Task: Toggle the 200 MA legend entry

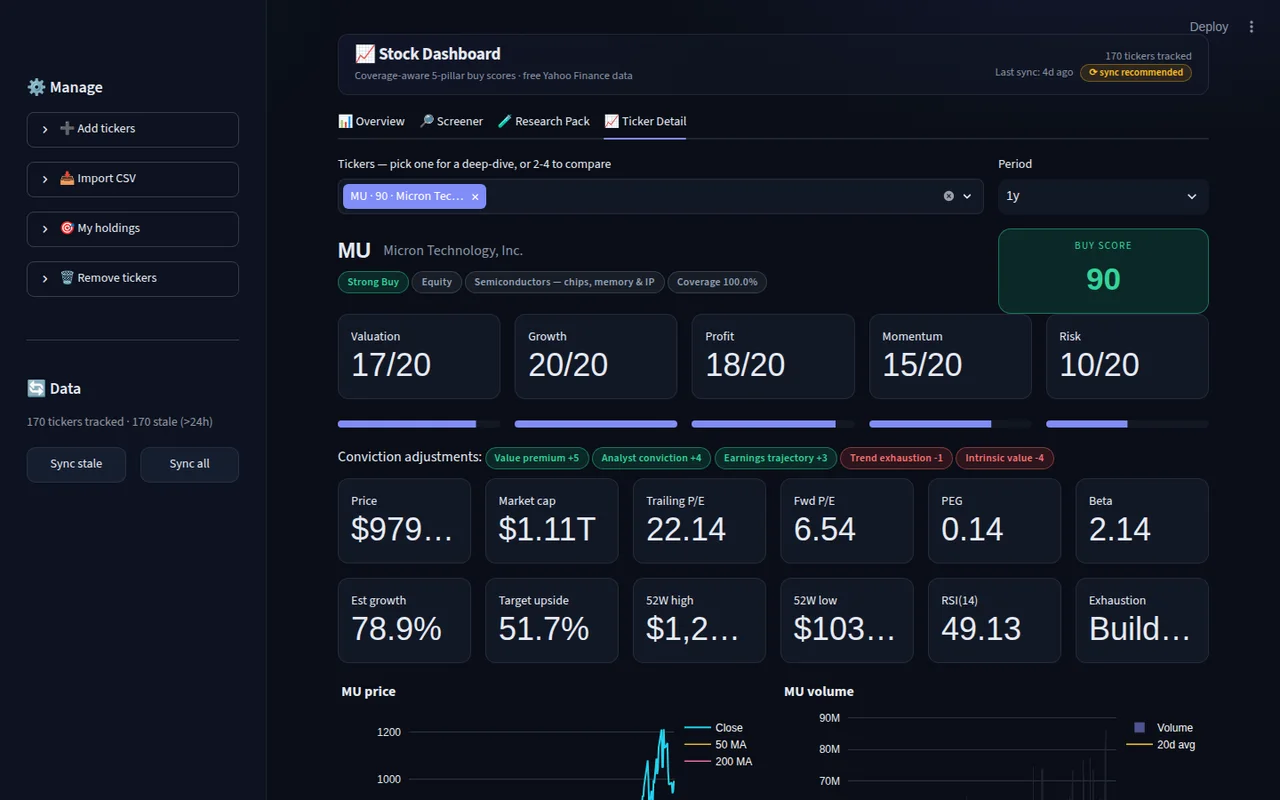Action: pyautogui.click(x=719, y=762)
